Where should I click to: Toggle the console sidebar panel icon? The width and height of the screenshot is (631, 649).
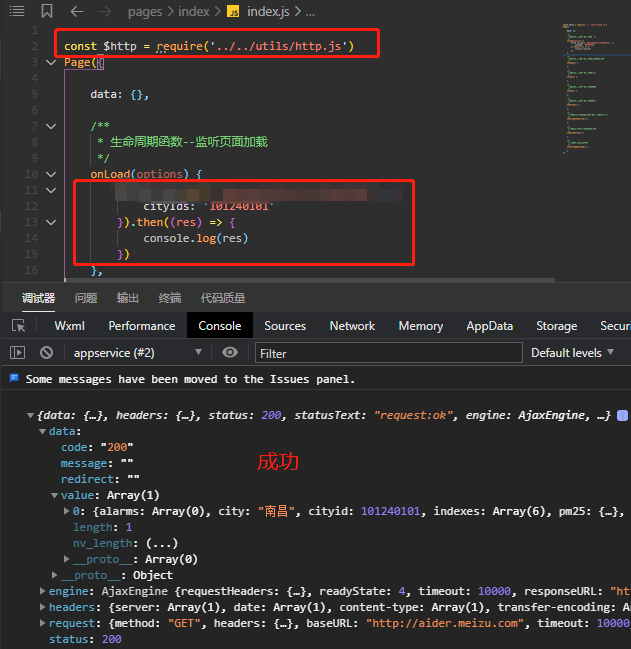(x=17, y=353)
